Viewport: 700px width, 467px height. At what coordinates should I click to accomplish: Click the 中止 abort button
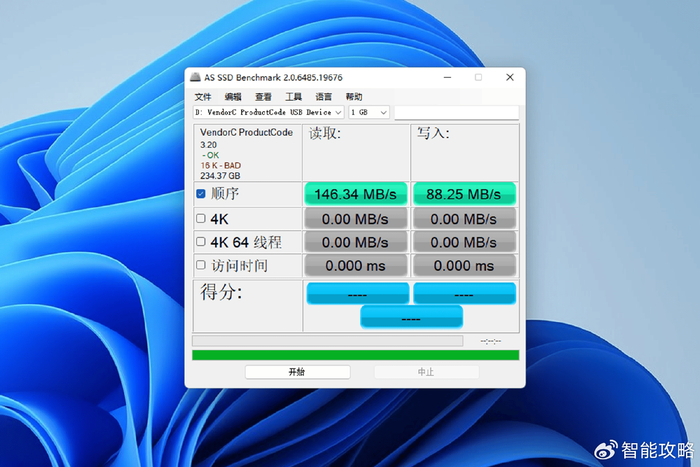pyautogui.click(x=426, y=372)
